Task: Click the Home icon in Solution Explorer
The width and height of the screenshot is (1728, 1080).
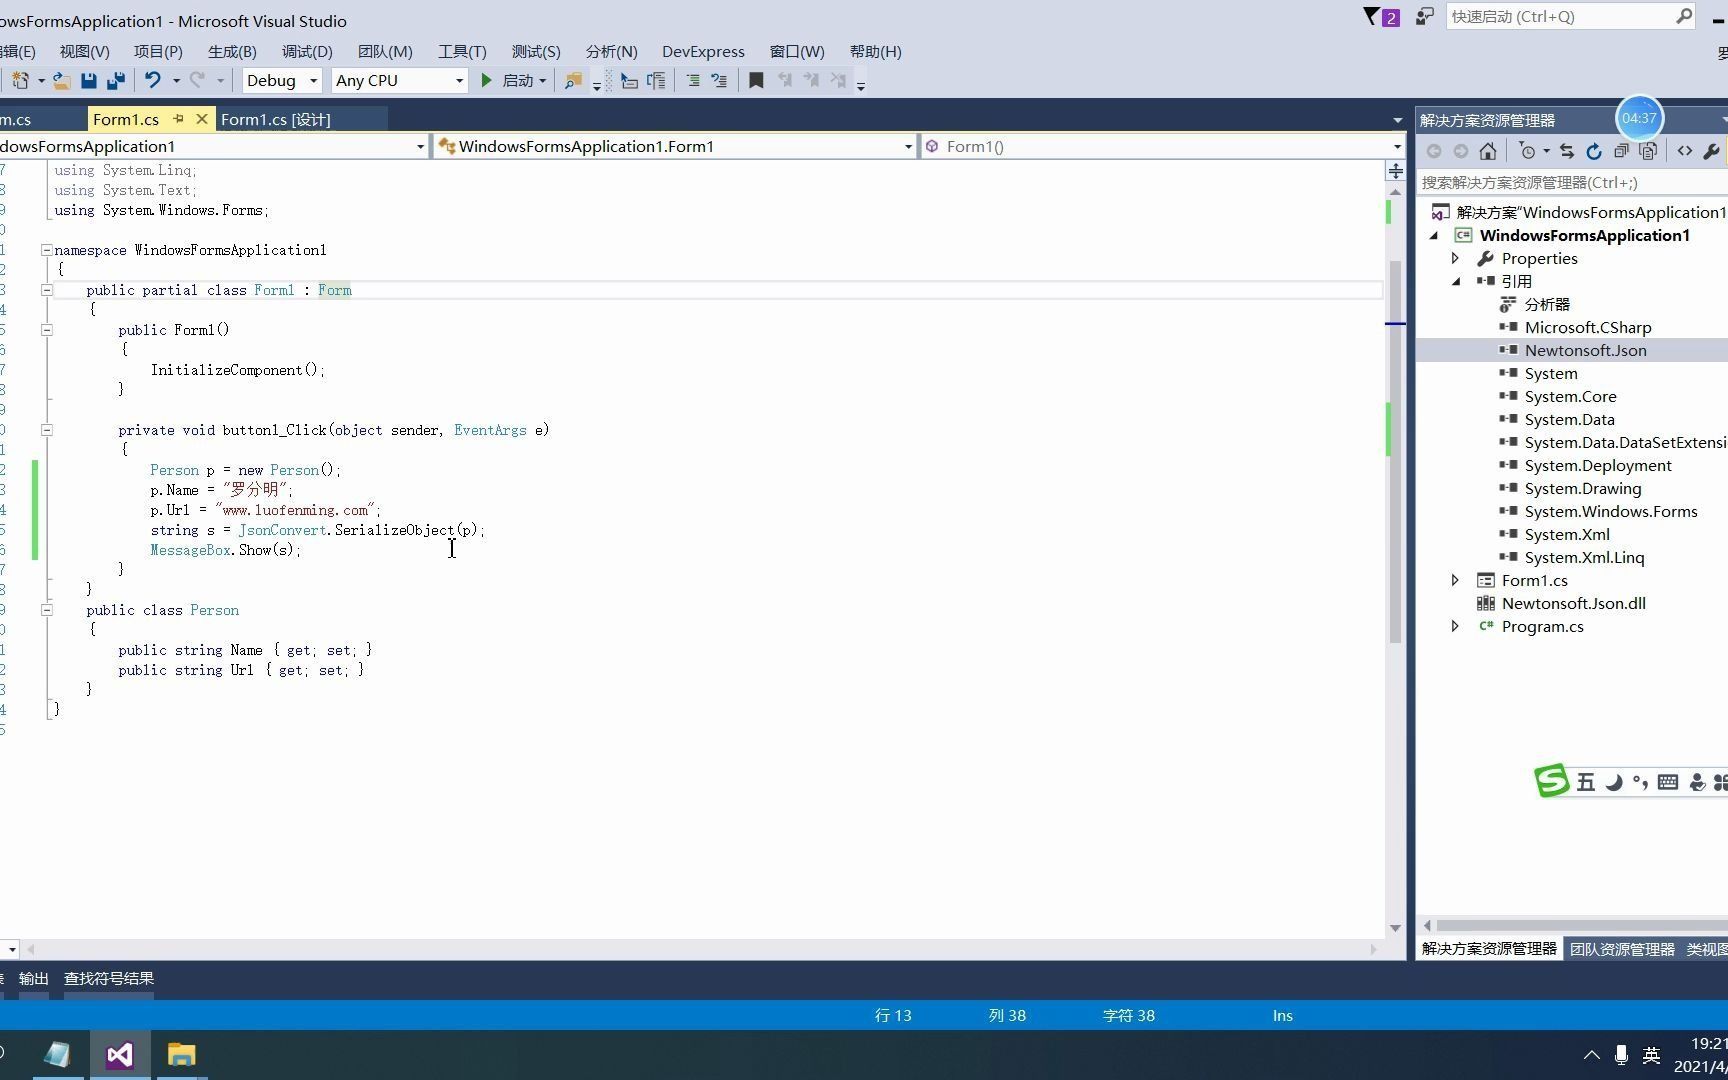Action: coord(1488,151)
